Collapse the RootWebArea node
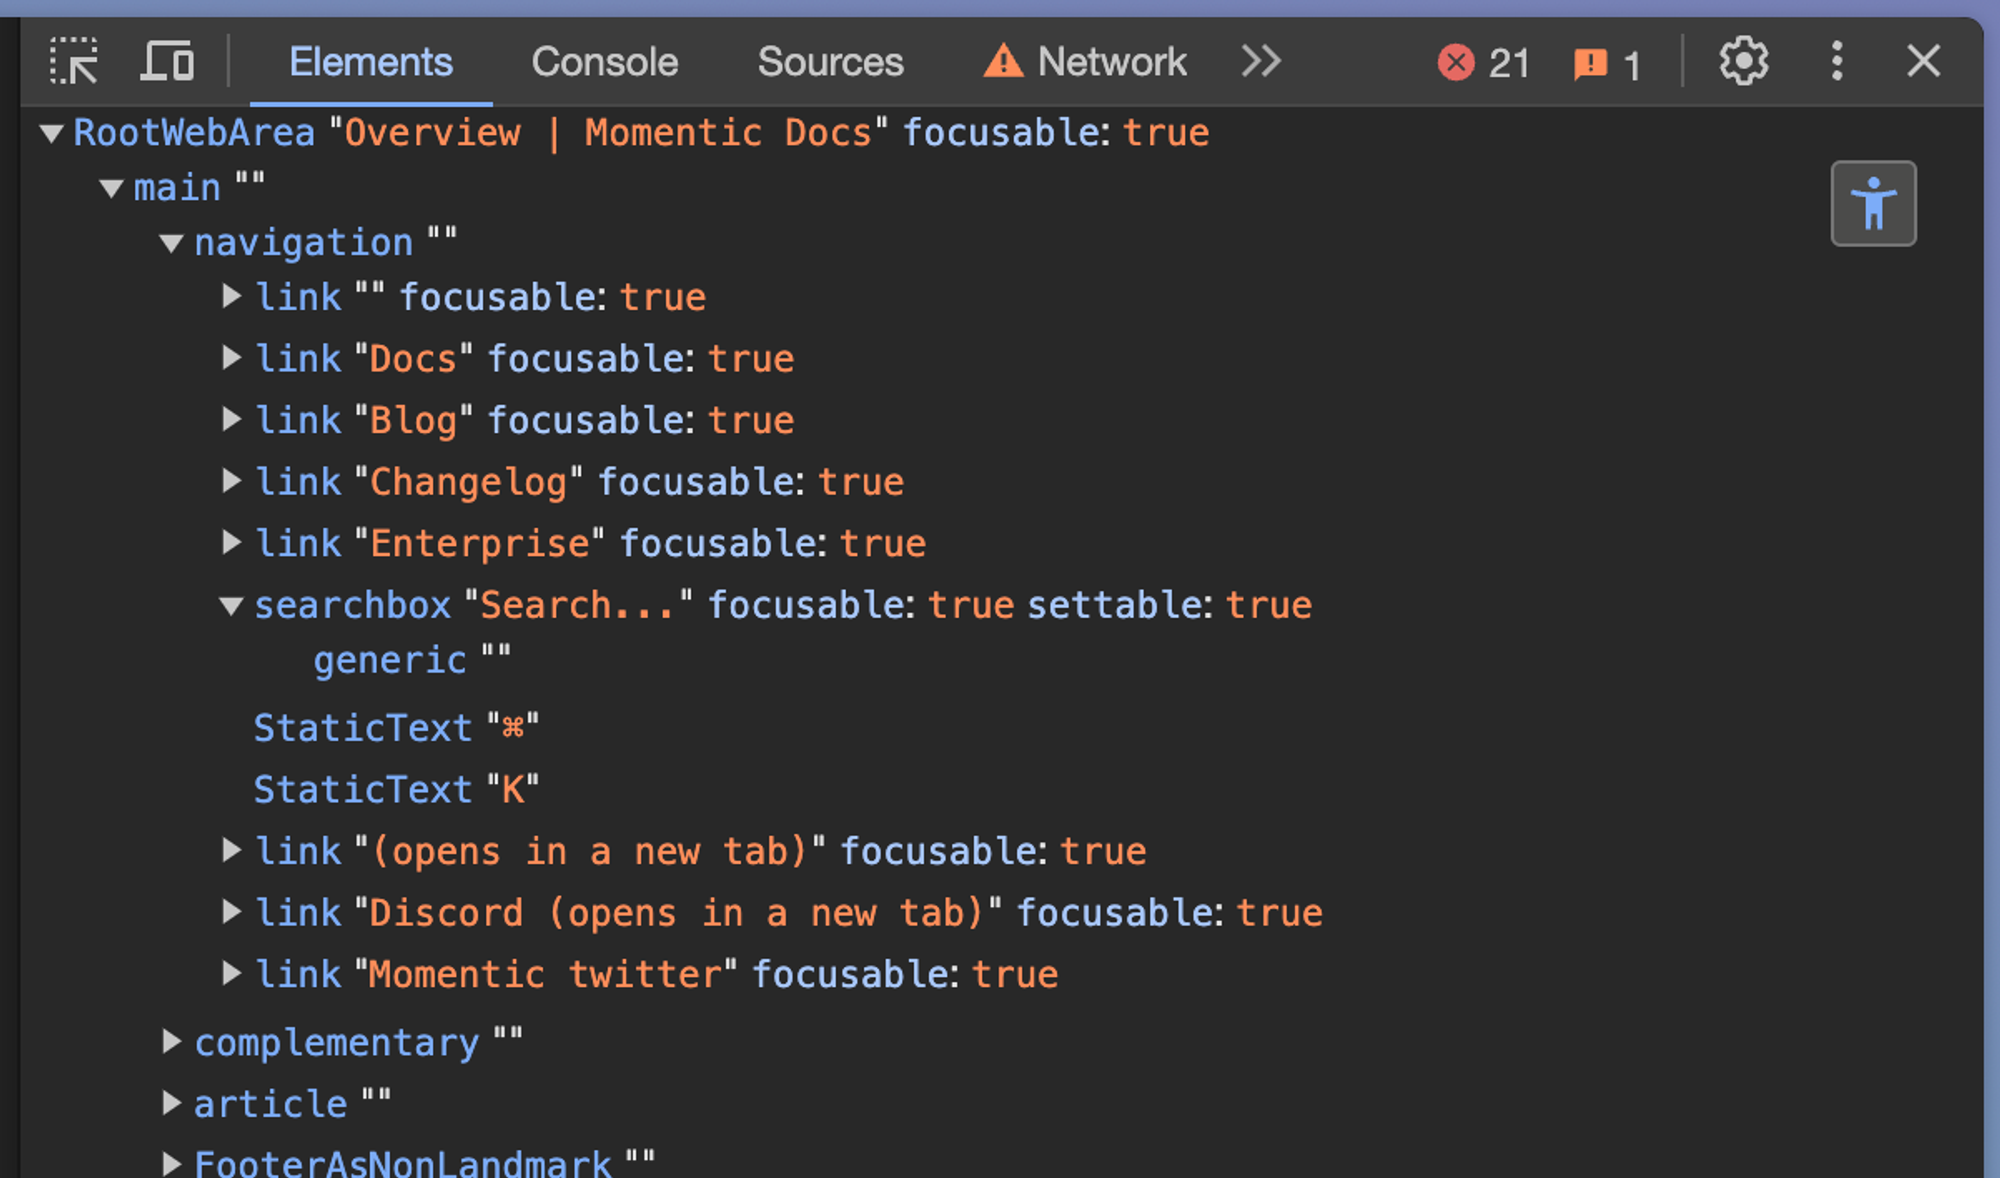This screenshot has height=1178, width=2000. click(52, 133)
